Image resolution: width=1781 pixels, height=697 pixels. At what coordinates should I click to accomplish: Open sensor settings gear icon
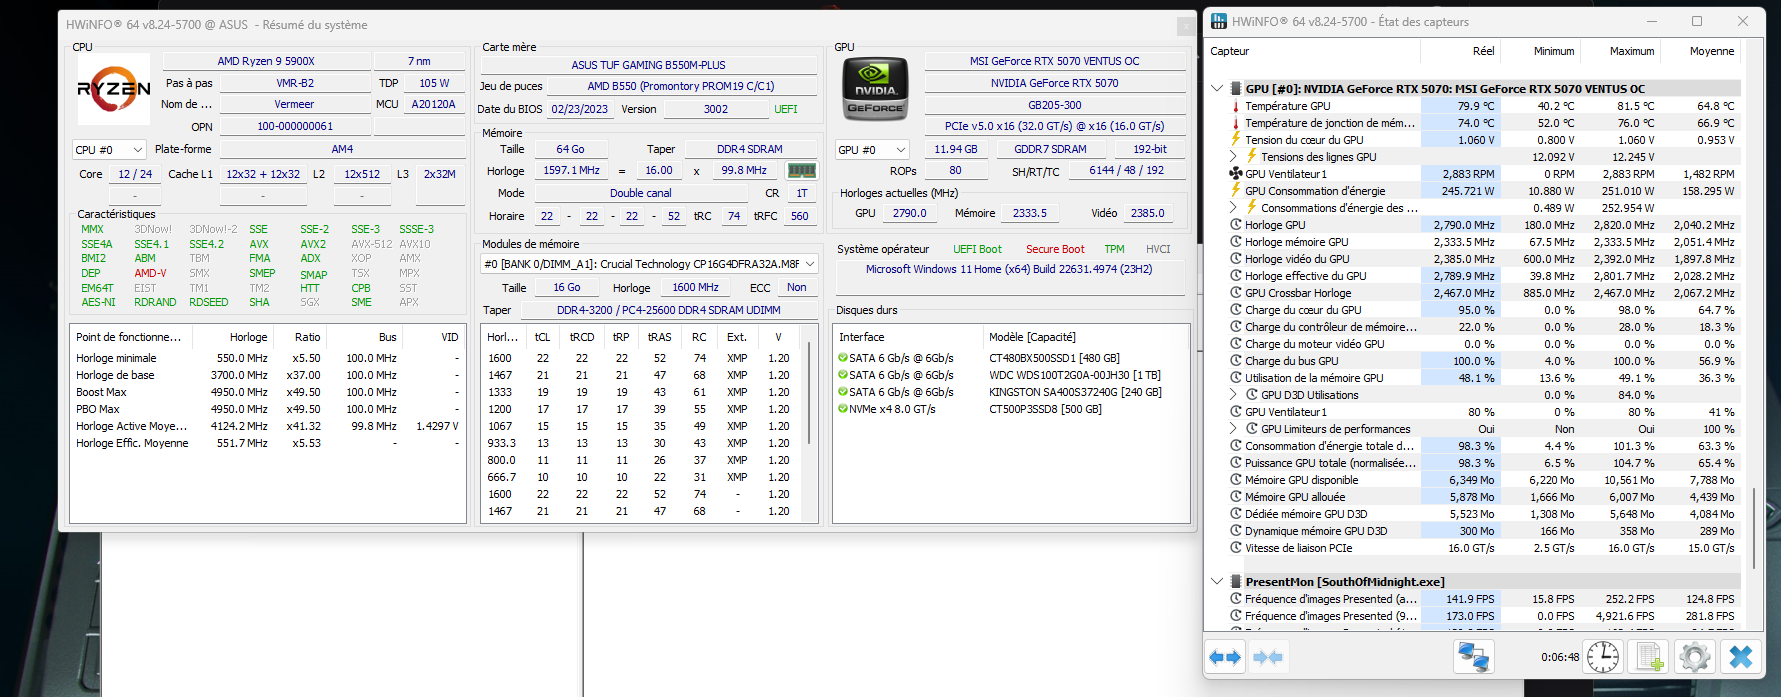[1694, 657]
